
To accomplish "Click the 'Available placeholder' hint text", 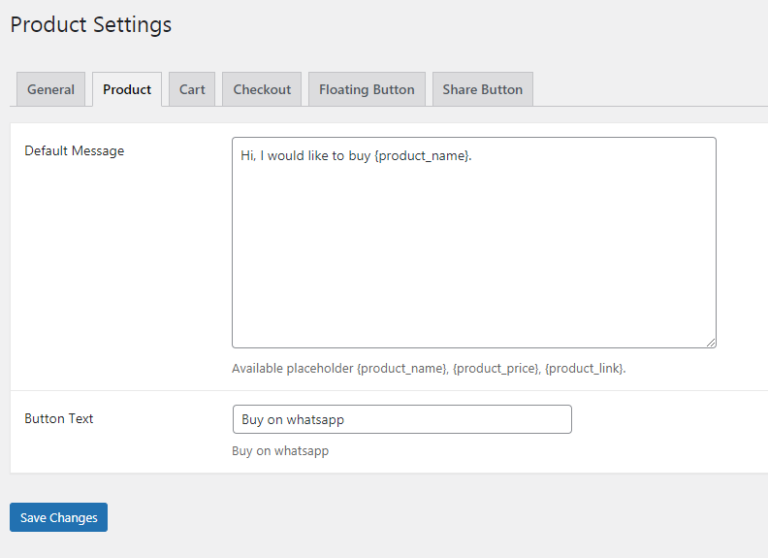I will (x=292, y=368).
